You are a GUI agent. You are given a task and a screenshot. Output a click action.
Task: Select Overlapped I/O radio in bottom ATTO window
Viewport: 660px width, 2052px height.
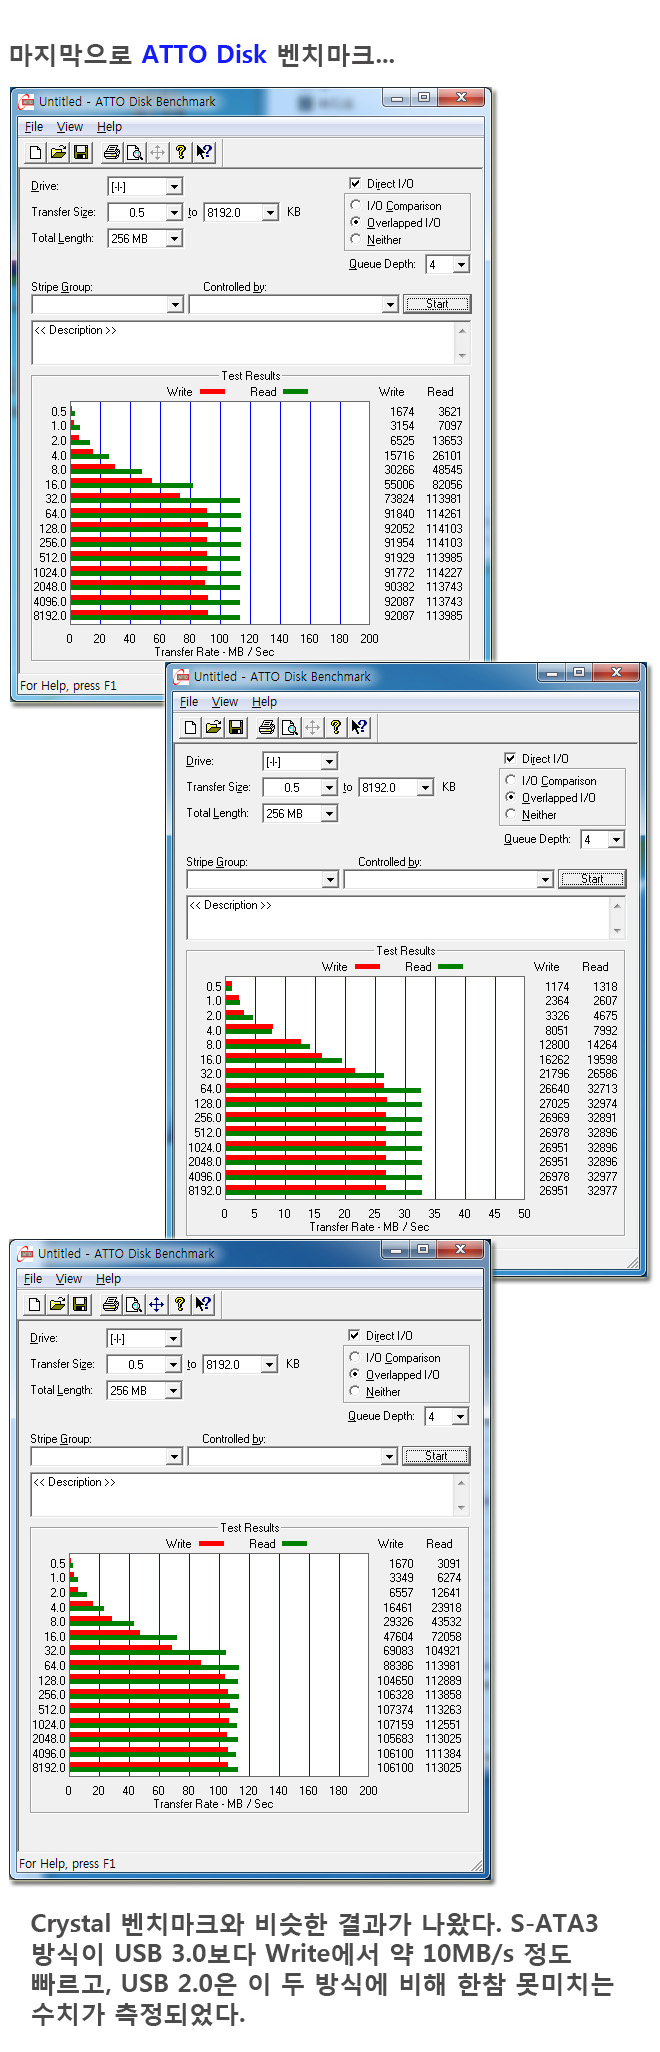(355, 1375)
